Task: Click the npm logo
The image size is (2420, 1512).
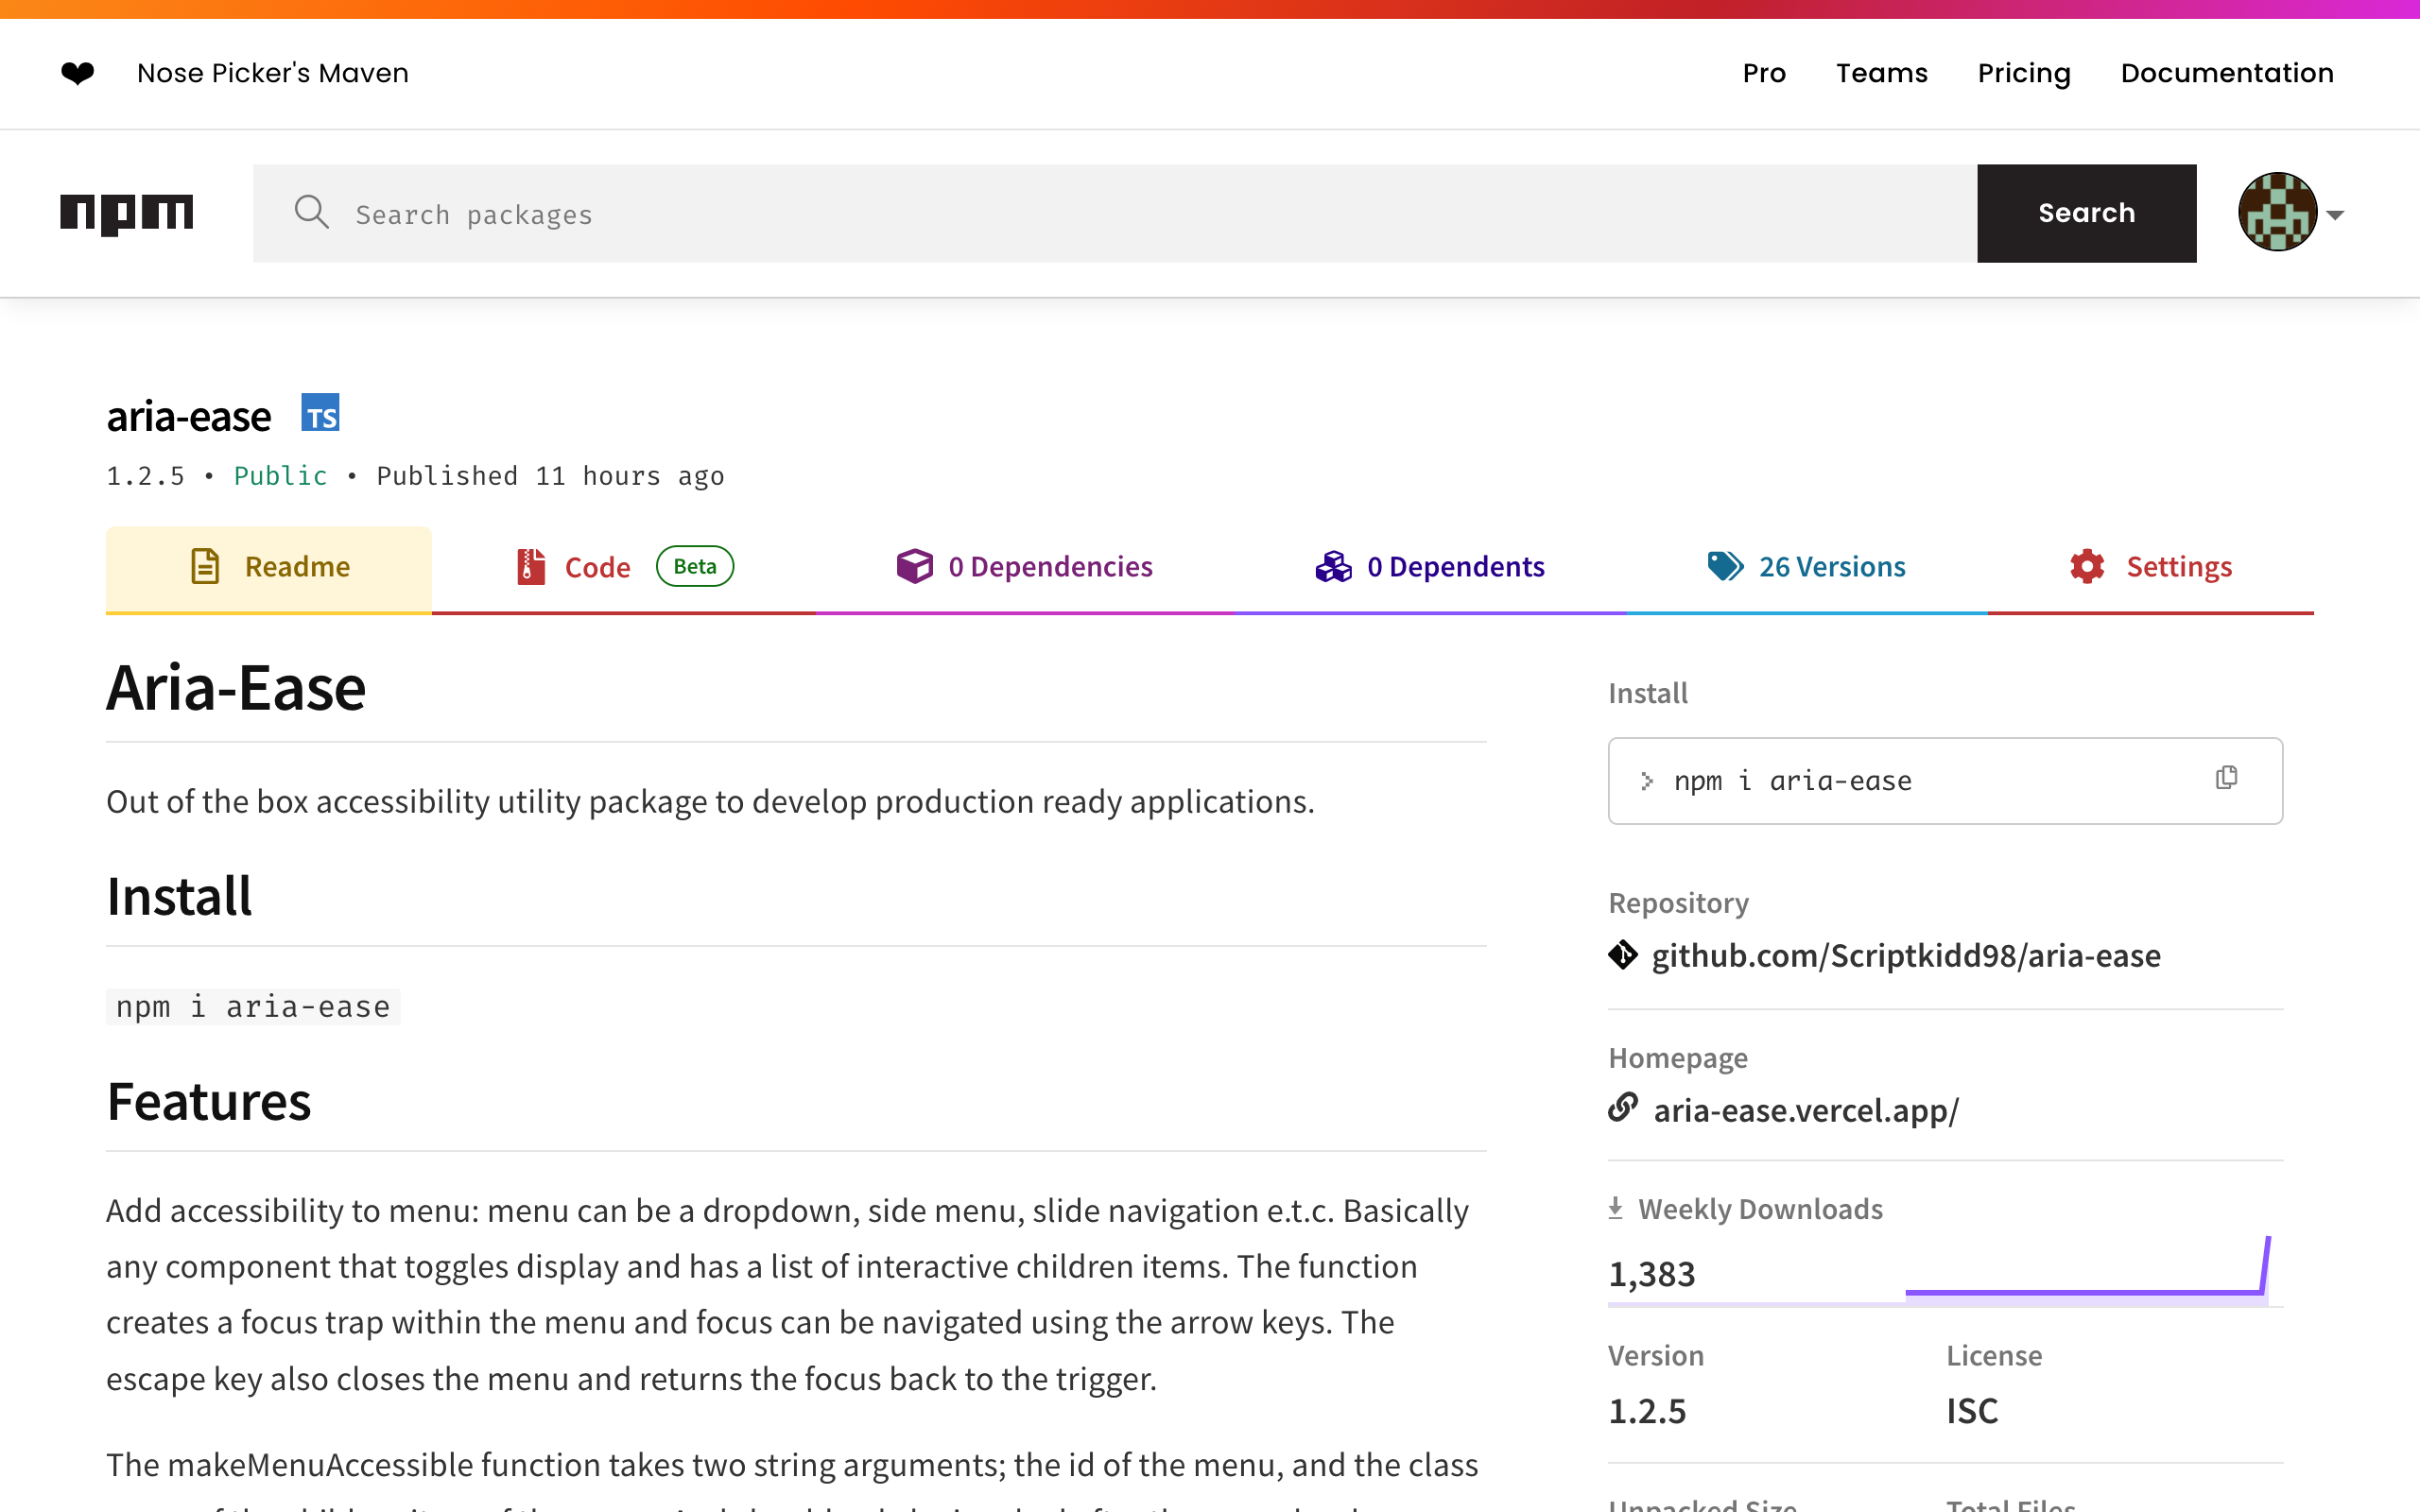Action: [x=127, y=213]
